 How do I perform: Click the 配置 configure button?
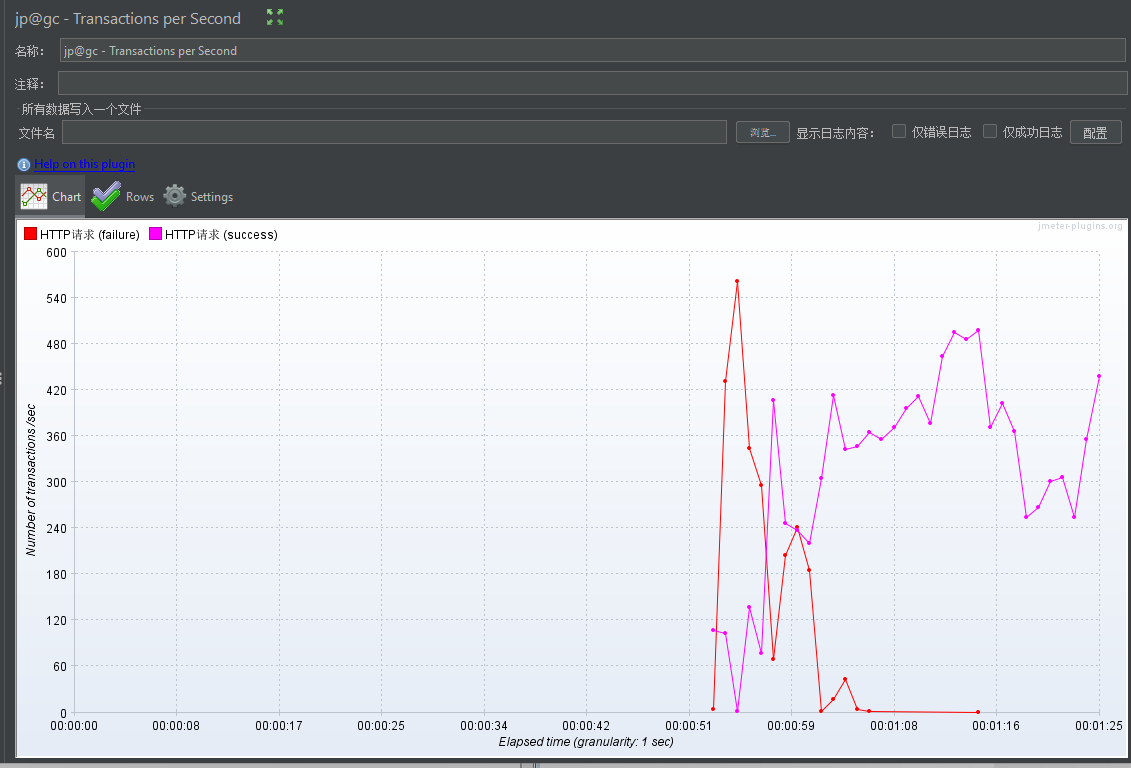pos(1095,133)
